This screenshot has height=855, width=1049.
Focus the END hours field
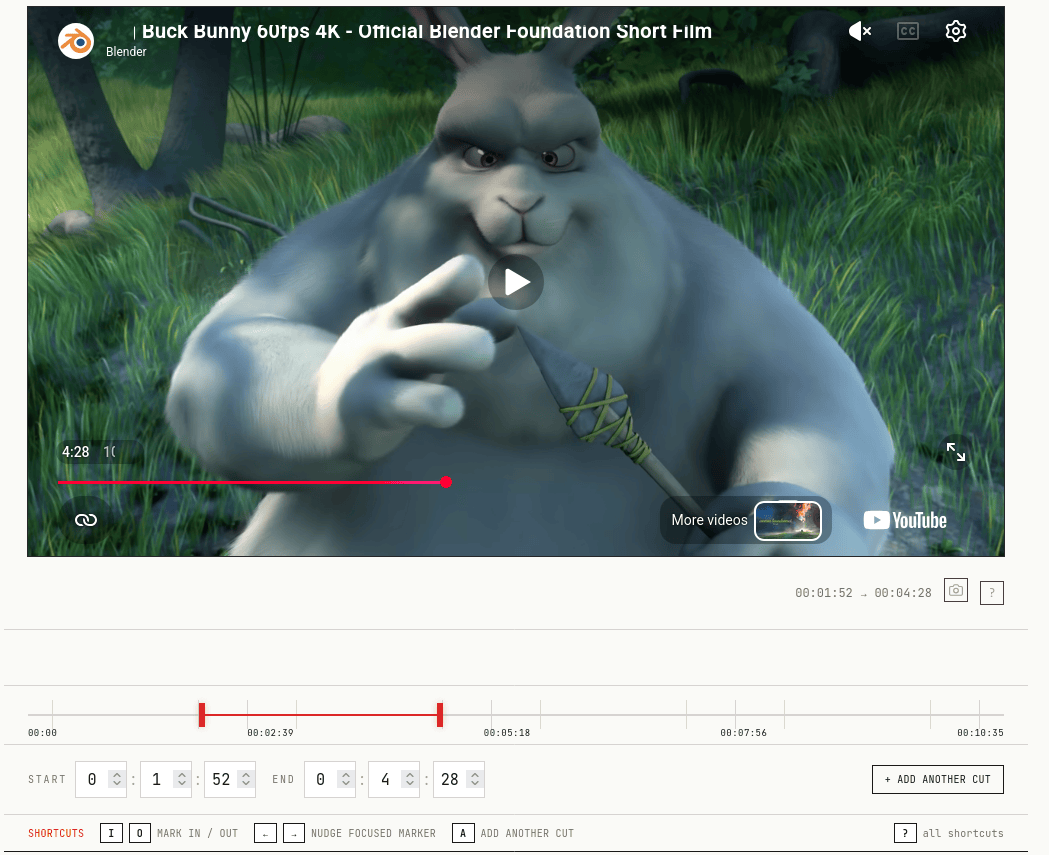coord(330,779)
